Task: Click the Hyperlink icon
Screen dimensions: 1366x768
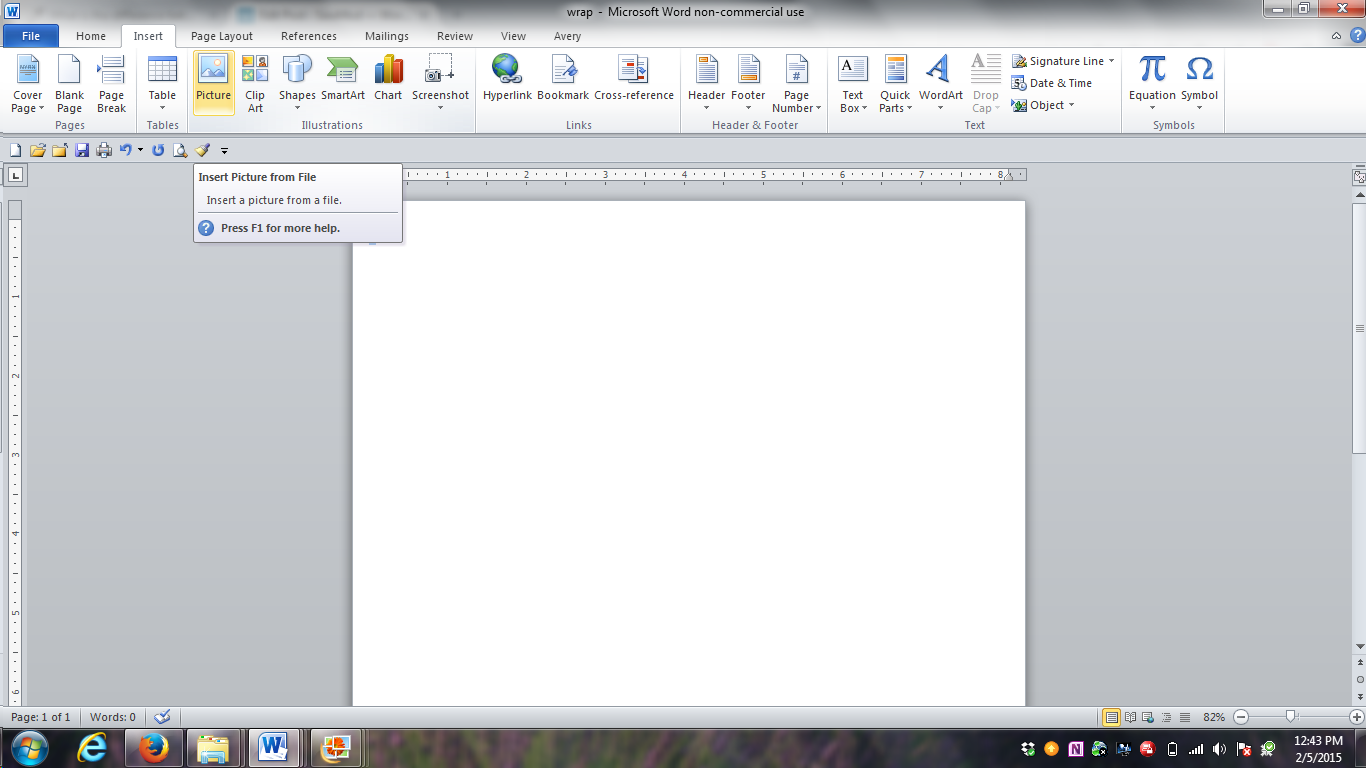Action: click(507, 80)
